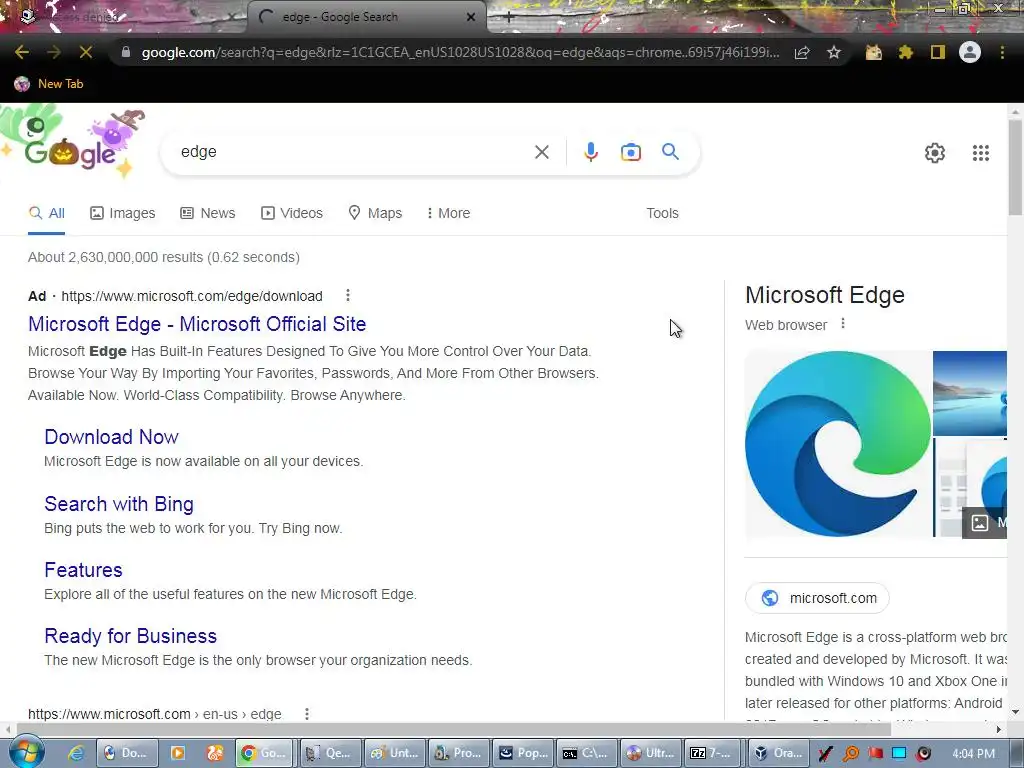This screenshot has height=768, width=1024.
Task: Click the page vertical scrollbar
Action: coord(1015,167)
